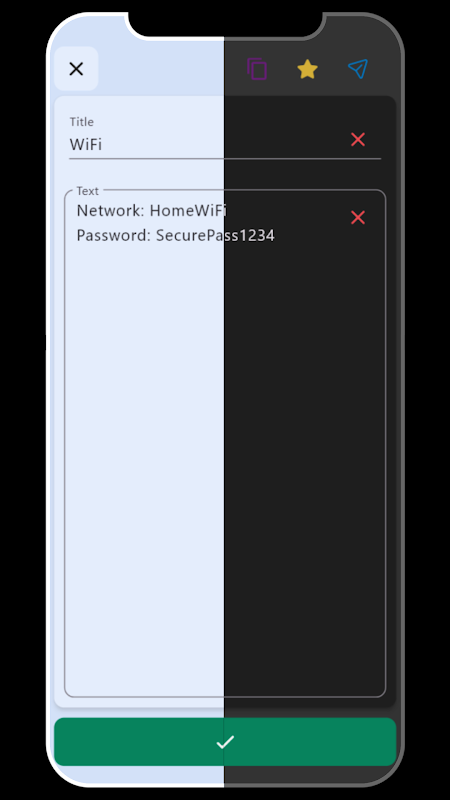Click the "Text" field label
Viewport: 450px width, 800px height.
pyautogui.click(x=87, y=191)
